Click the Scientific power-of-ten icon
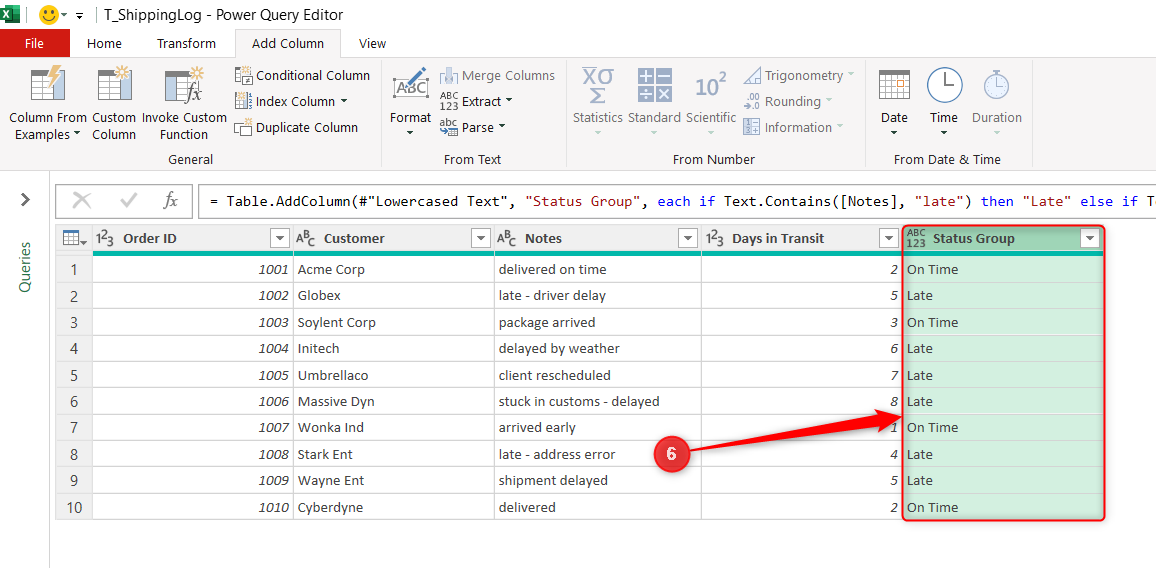 pyautogui.click(x=711, y=86)
